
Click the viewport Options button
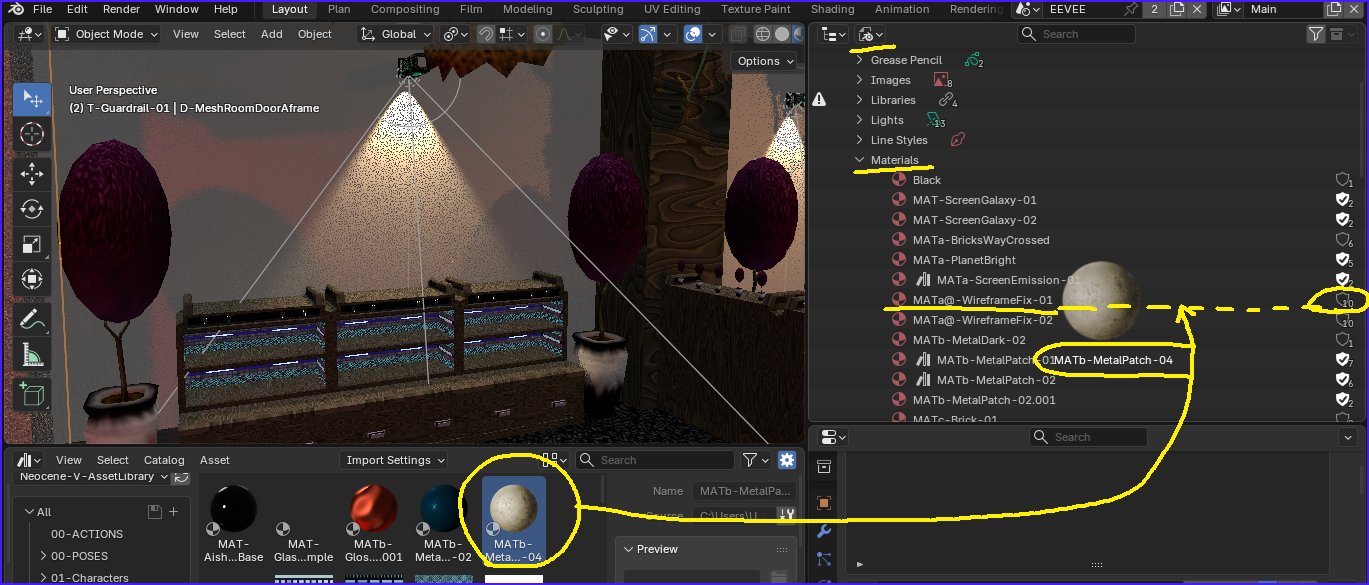(765, 61)
